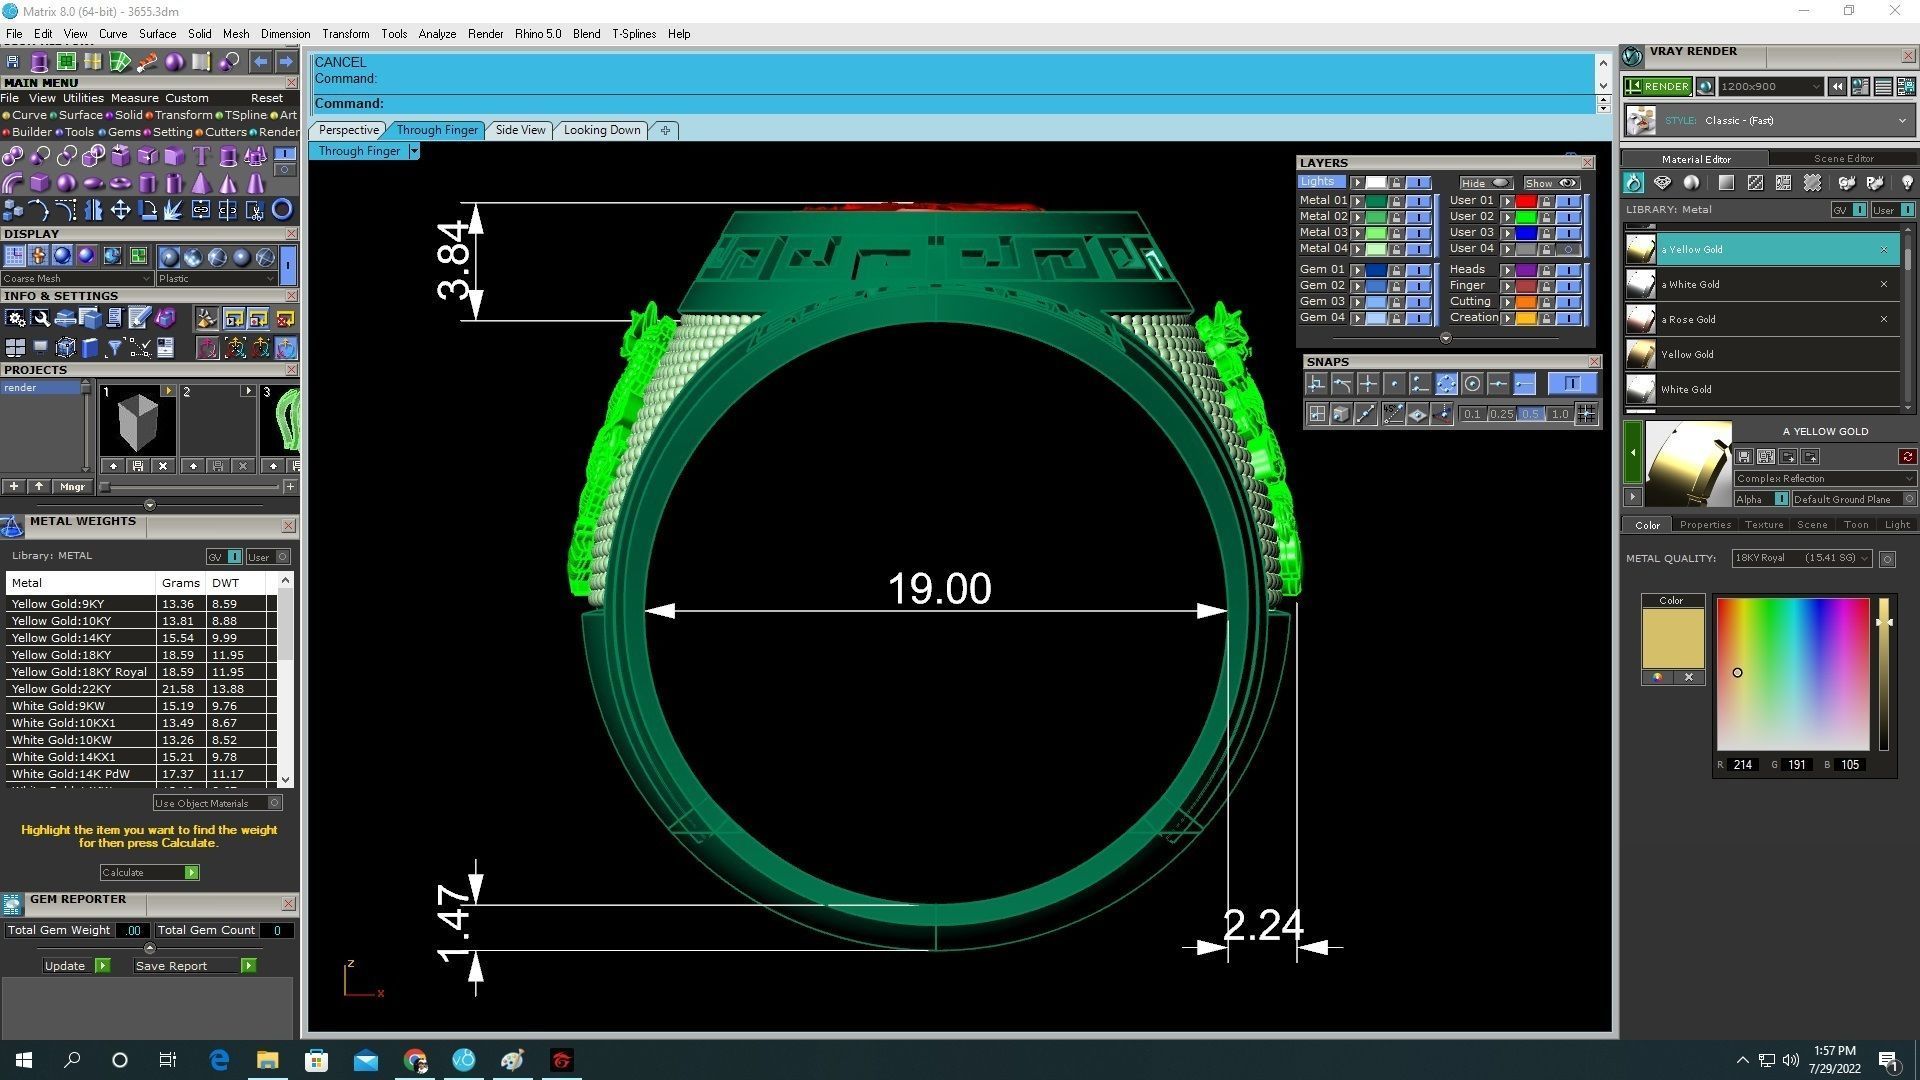Image resolution: width=1920 pixels, height=1080 pixels.
Task: Toggle the Alpha switch
Action: coord(1780,499)
